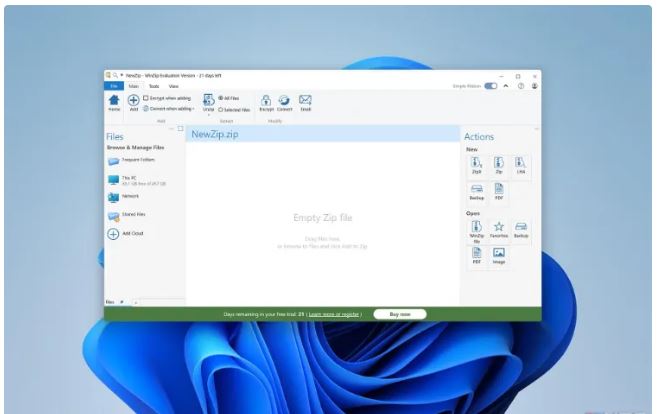Open Image action in Actions panel

498,255
